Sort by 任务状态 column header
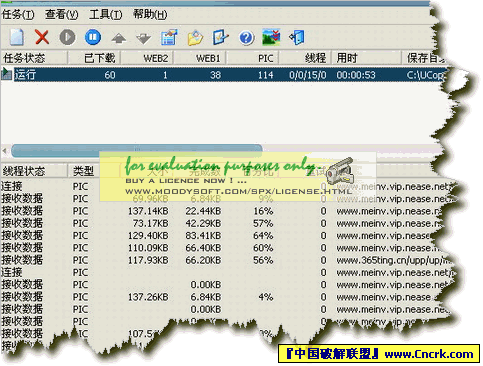This screenshot has height=366, width=483. click(34, 58)
